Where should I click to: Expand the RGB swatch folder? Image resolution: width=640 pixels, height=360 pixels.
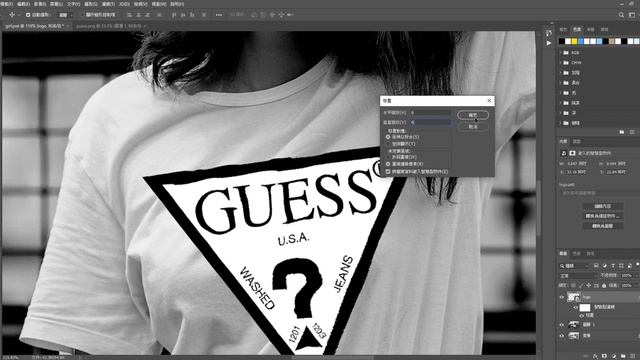click(560, 53)
